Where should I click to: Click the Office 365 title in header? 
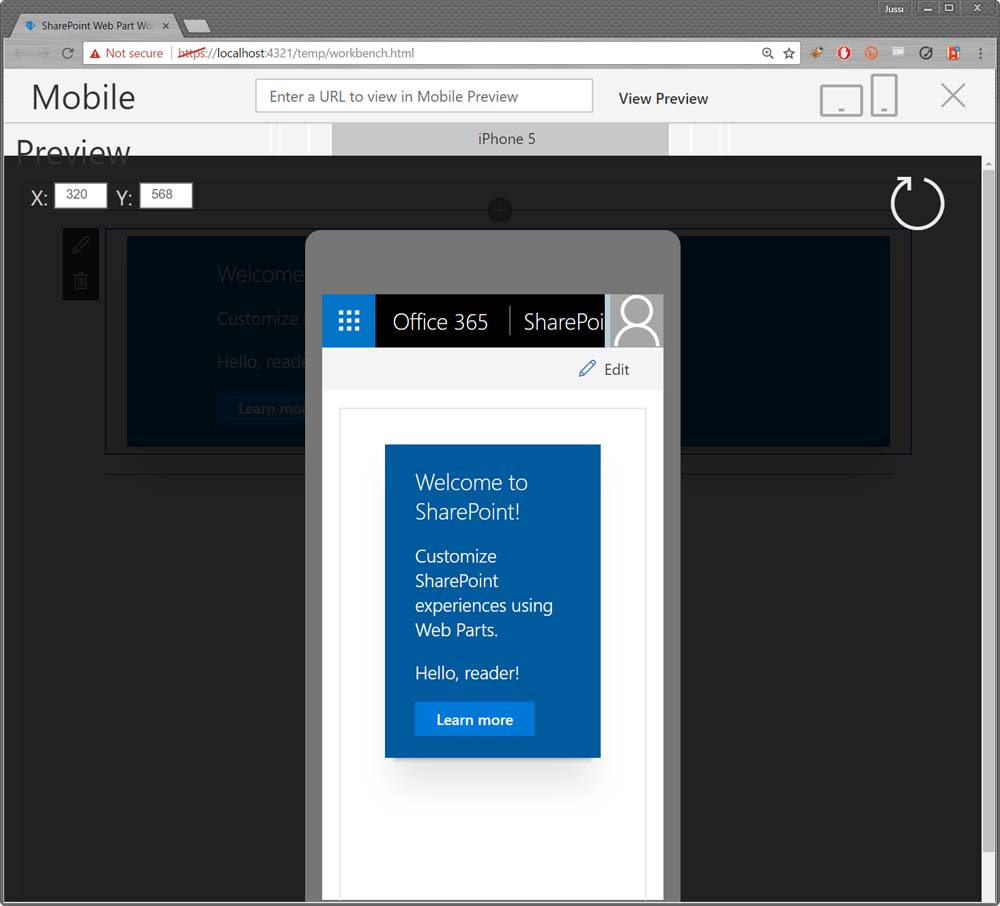[x=440, y=322]
